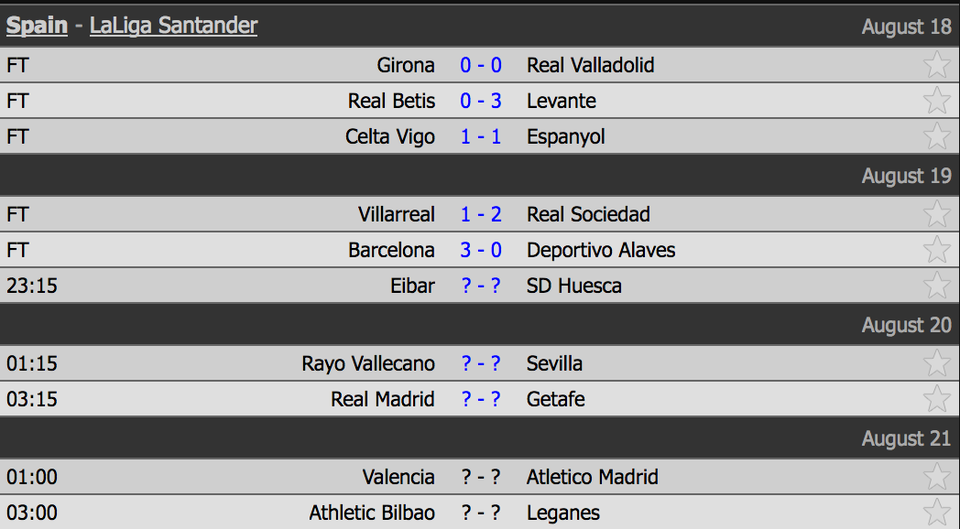Toggle star for Athletic Bilbao vs Leganes
This screenshot has height=529, width=960.
[937, 512]
